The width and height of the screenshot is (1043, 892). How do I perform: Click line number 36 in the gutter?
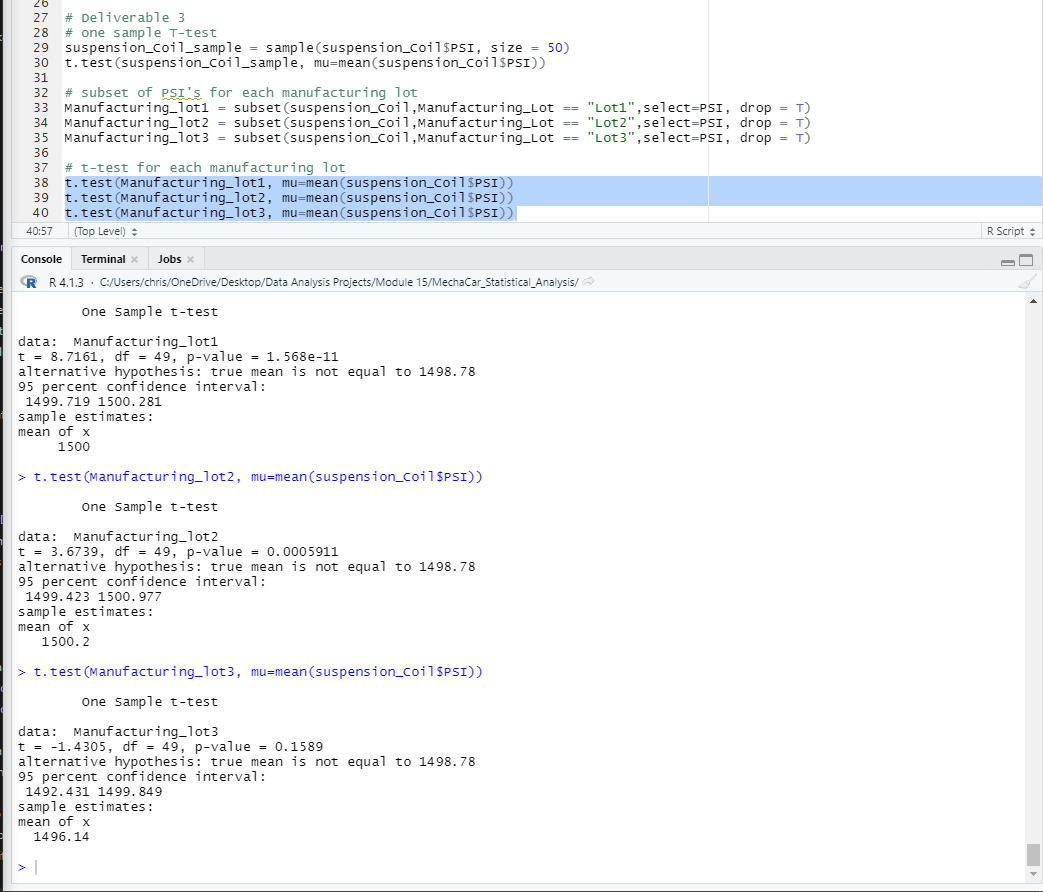[x=41, y=153]
